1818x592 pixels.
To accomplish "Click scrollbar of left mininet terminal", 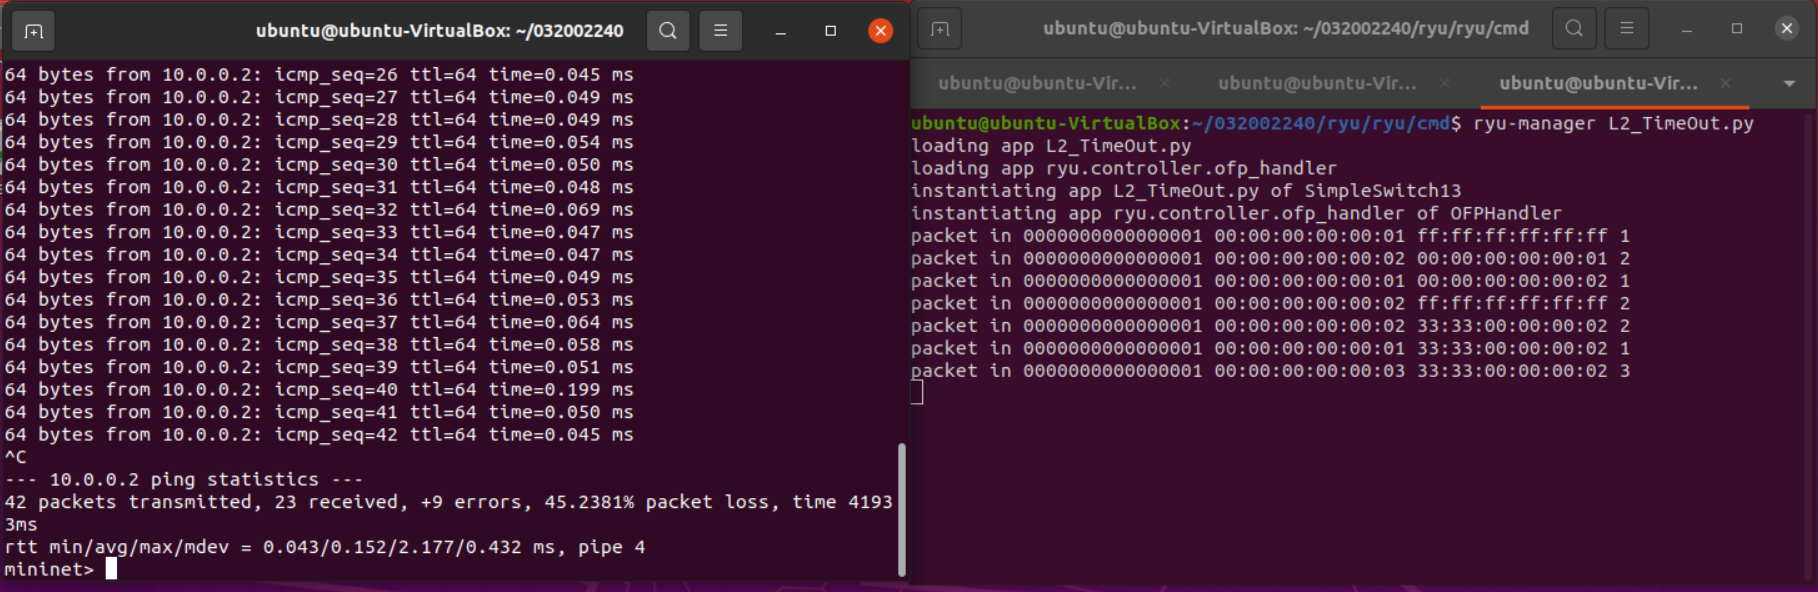I will (x=902, y=510).
